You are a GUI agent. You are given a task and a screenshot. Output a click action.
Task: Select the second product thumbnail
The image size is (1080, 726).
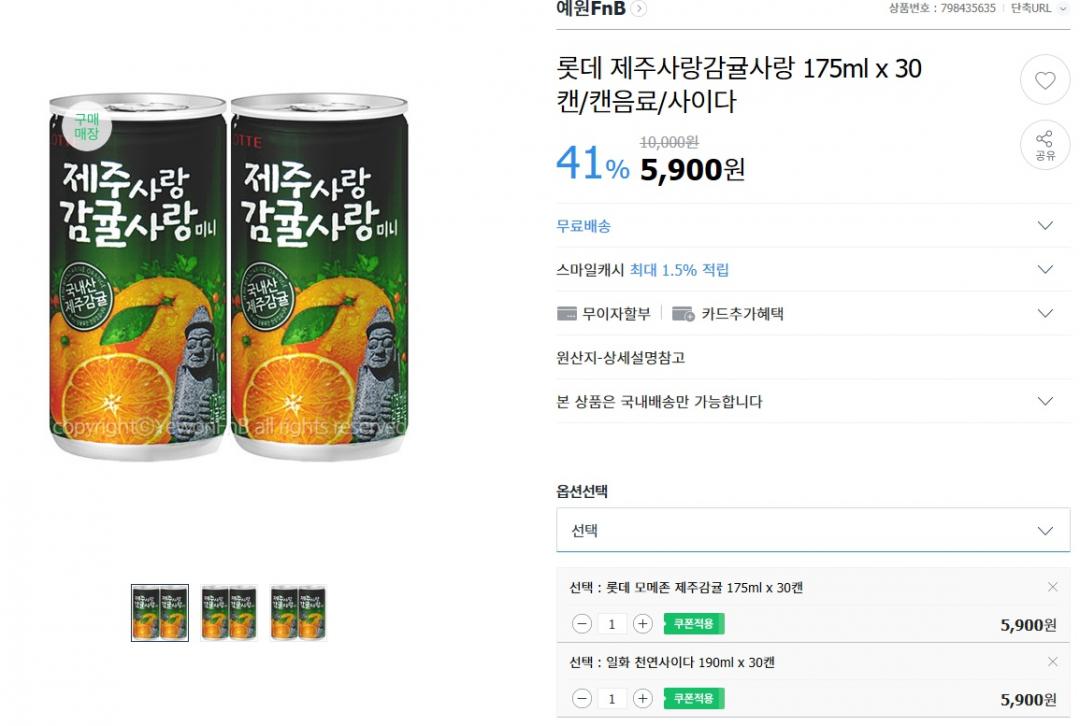pos(229,612)
